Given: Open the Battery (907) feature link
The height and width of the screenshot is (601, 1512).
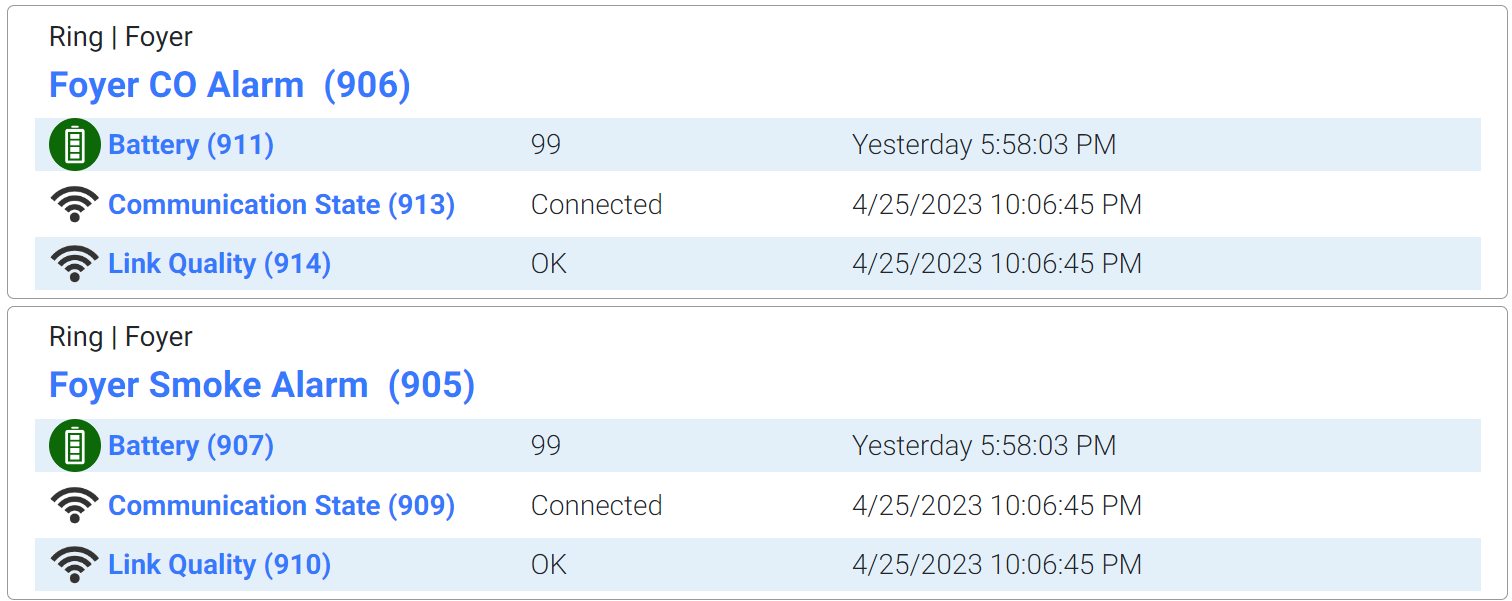Looking at the screenshot, I should [191, 445].
